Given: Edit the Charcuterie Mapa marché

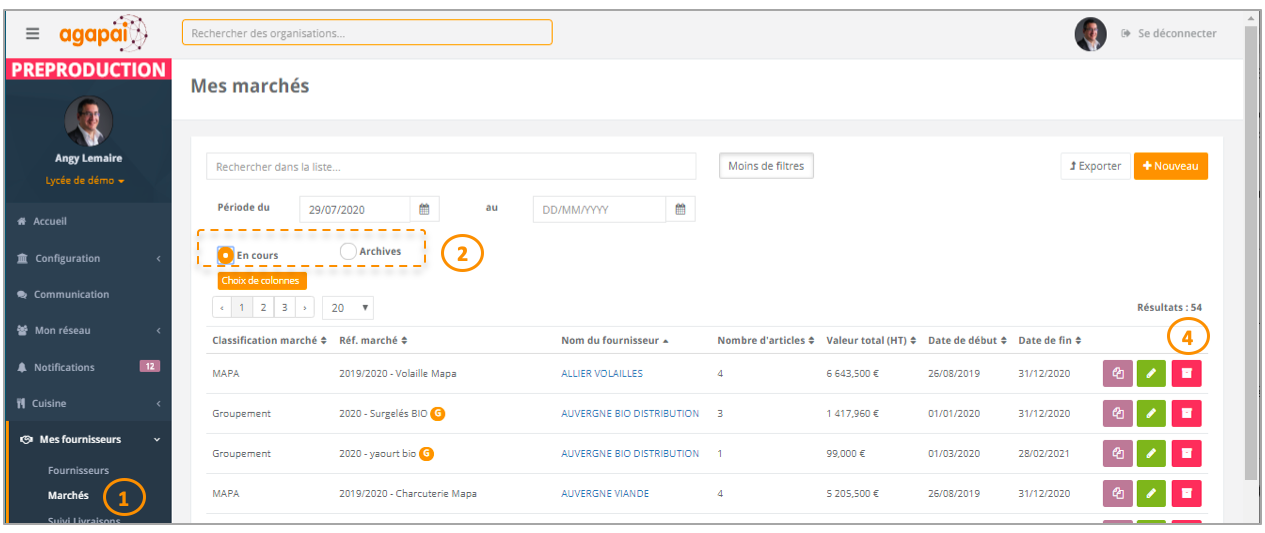Looking at the screenshot, I should click(1152, 493).
